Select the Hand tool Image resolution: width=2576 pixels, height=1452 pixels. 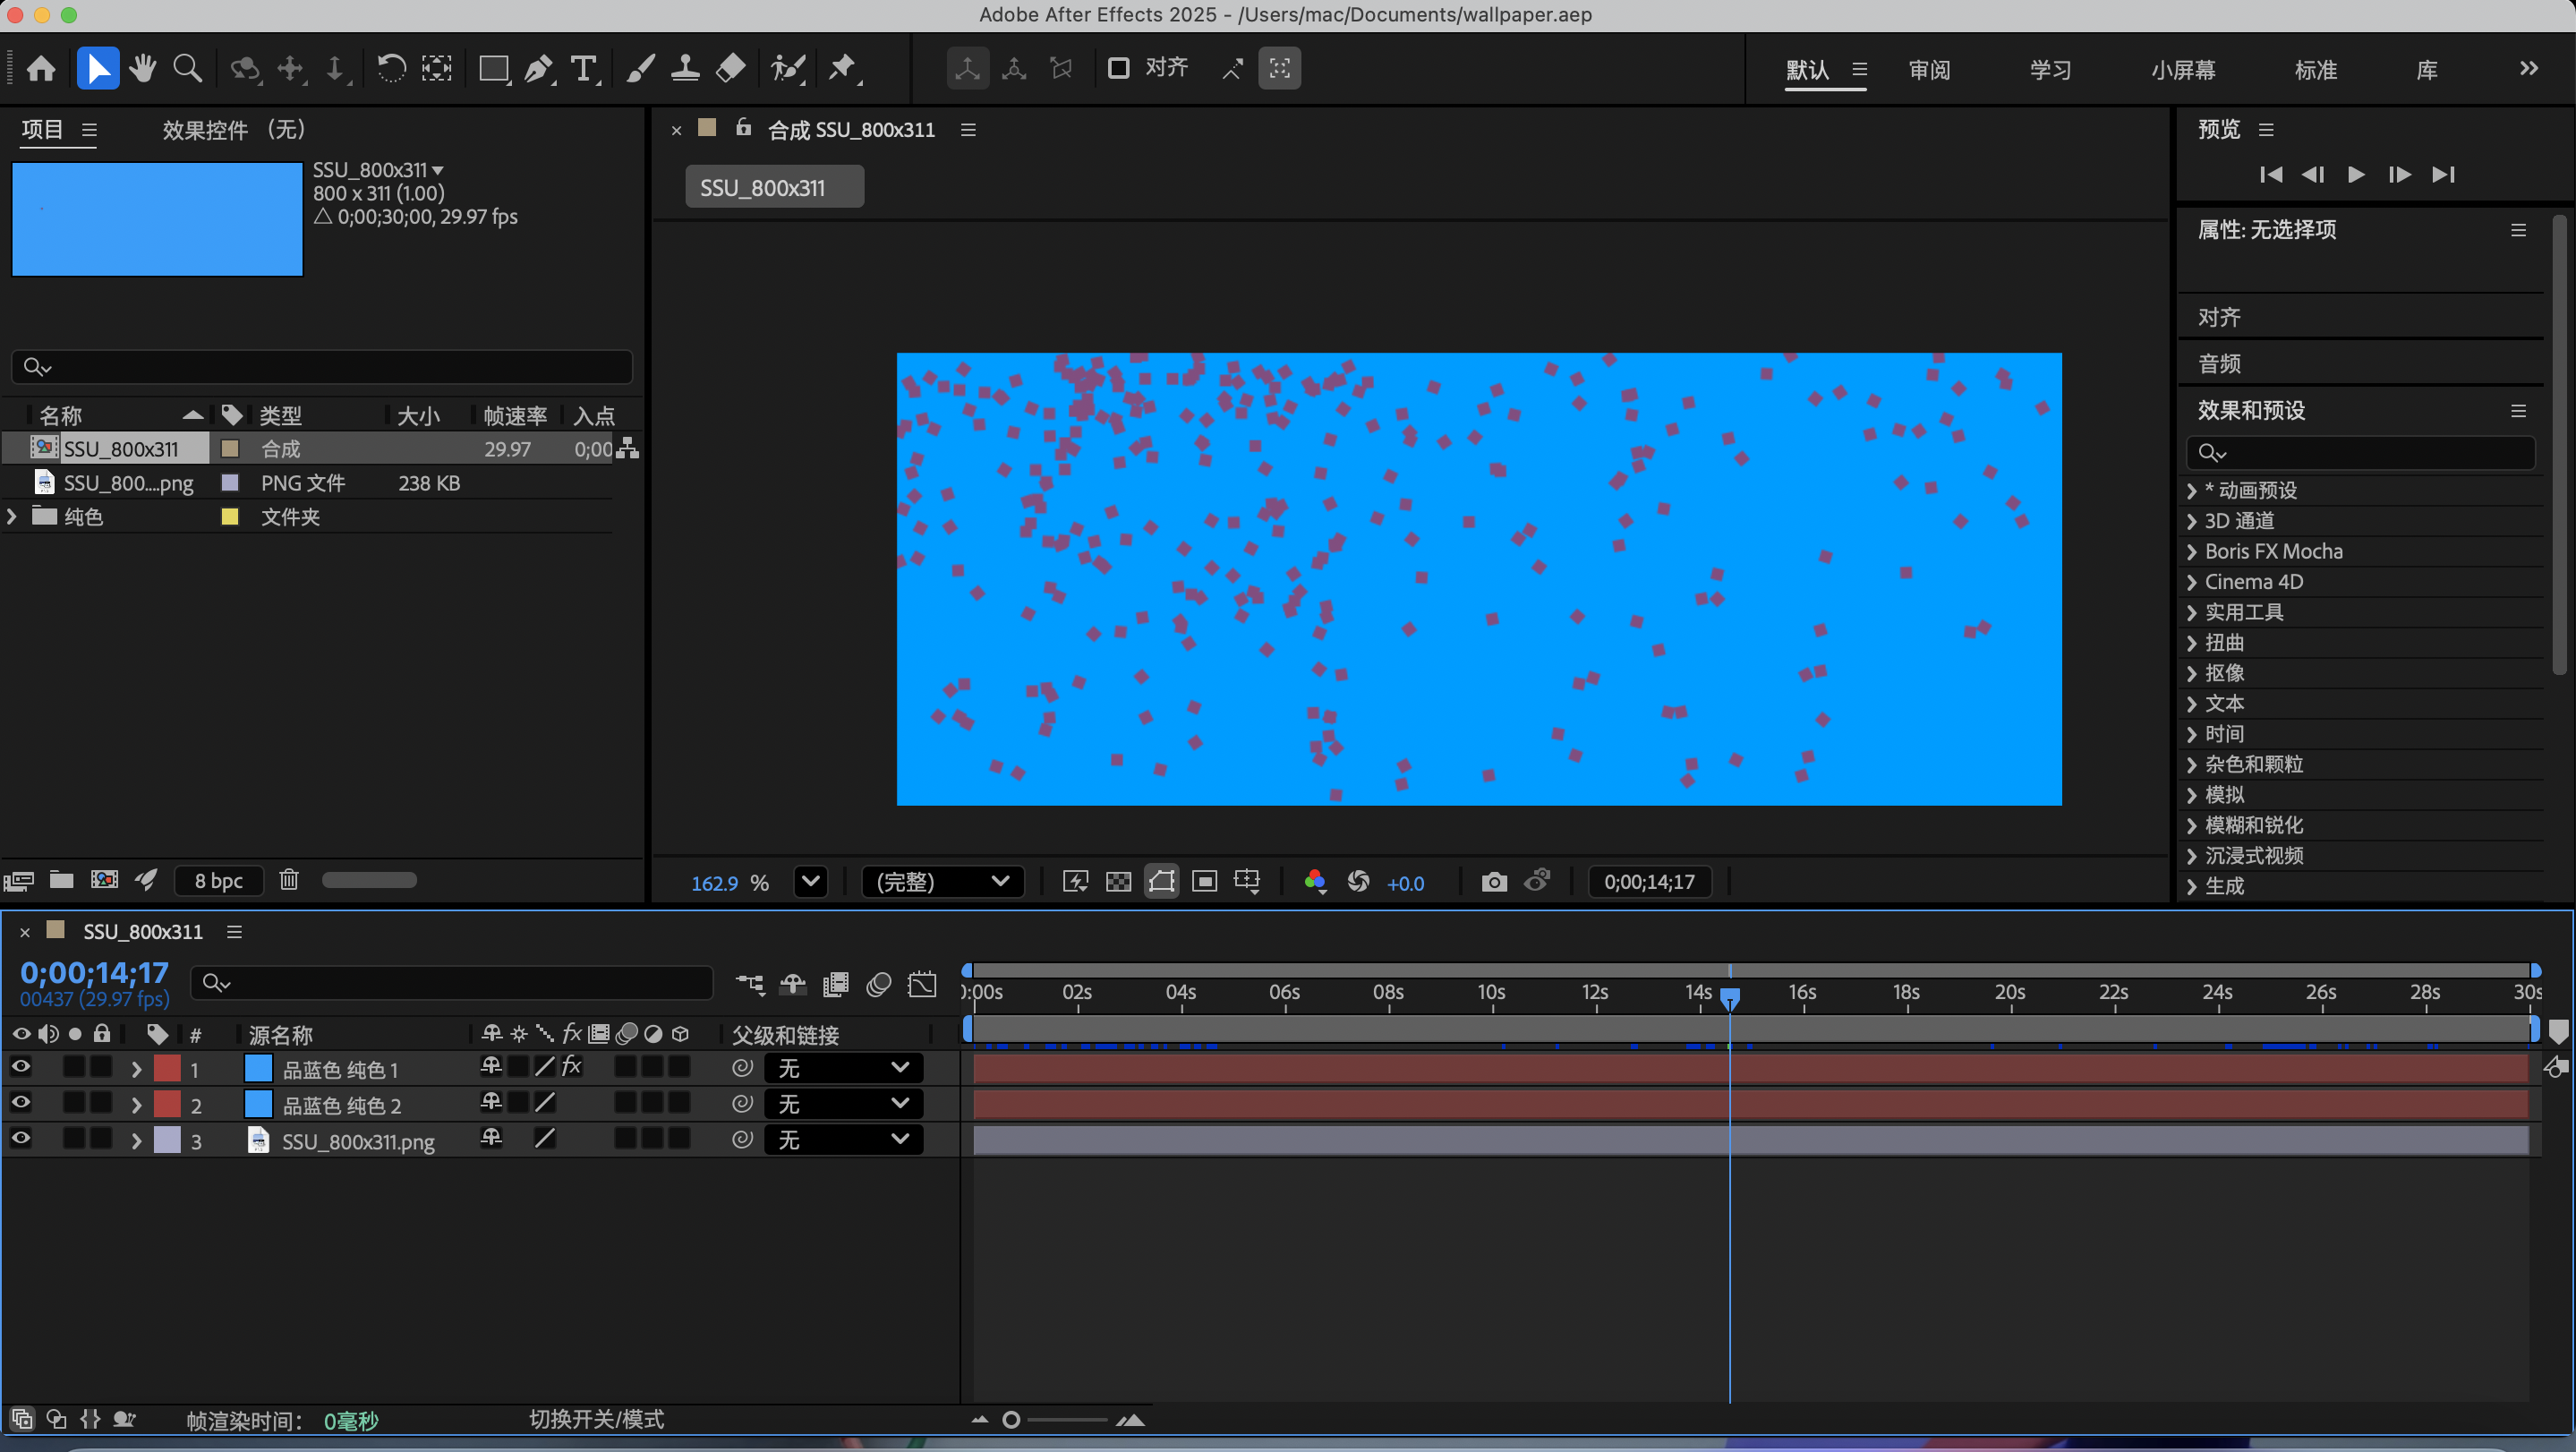point(143,68)
